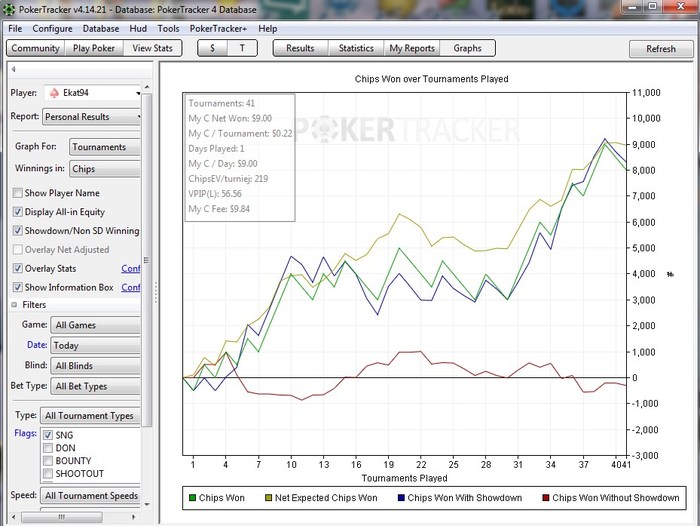Open the Help menu
700x526 pixels.
pos(267,29)
